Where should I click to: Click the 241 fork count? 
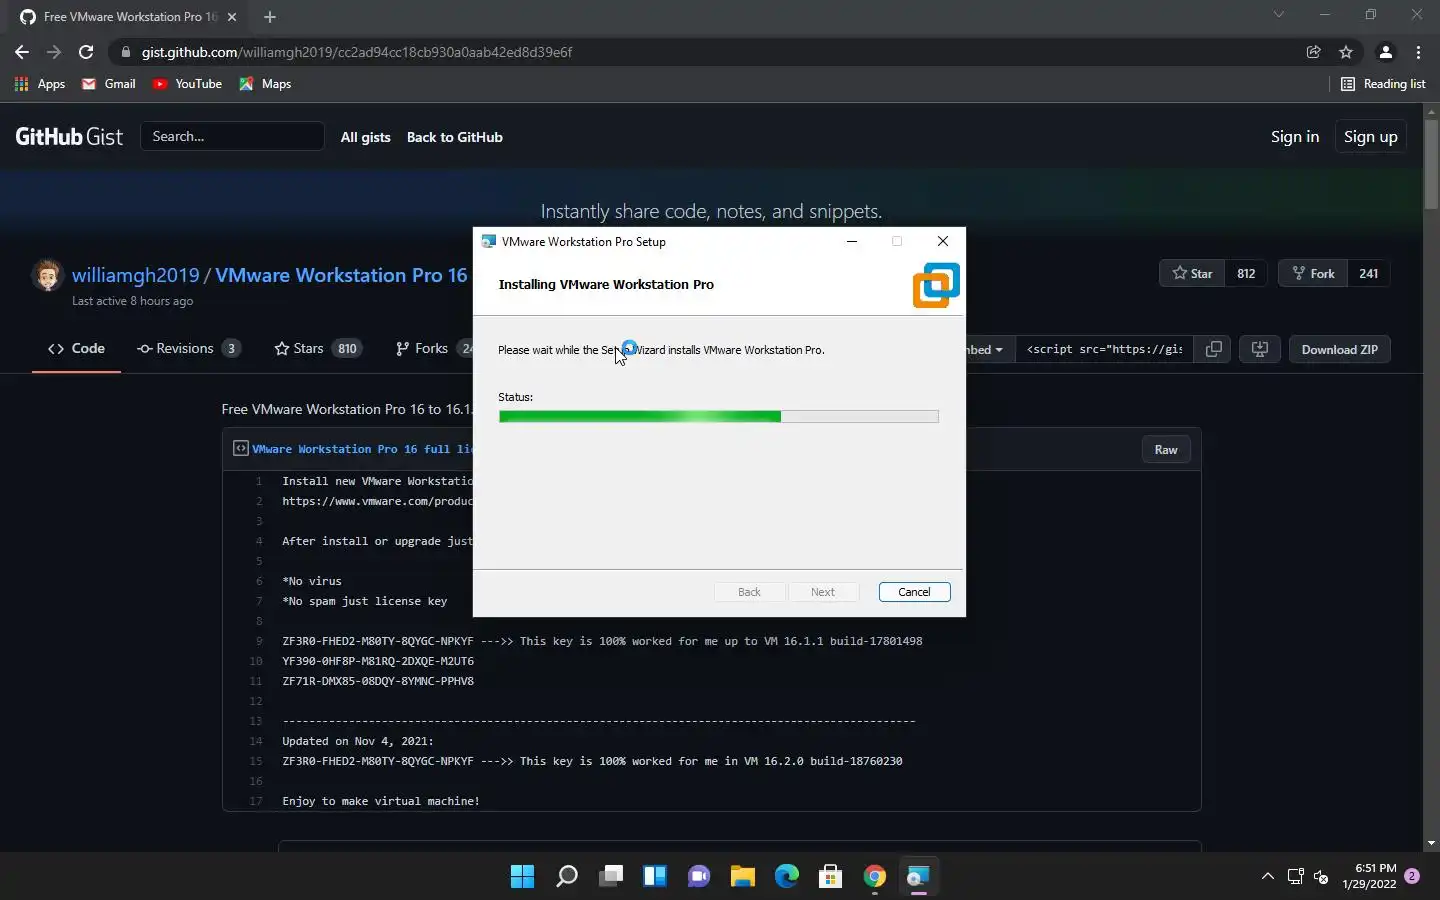pyautogui.click(x=1368, y=274)
